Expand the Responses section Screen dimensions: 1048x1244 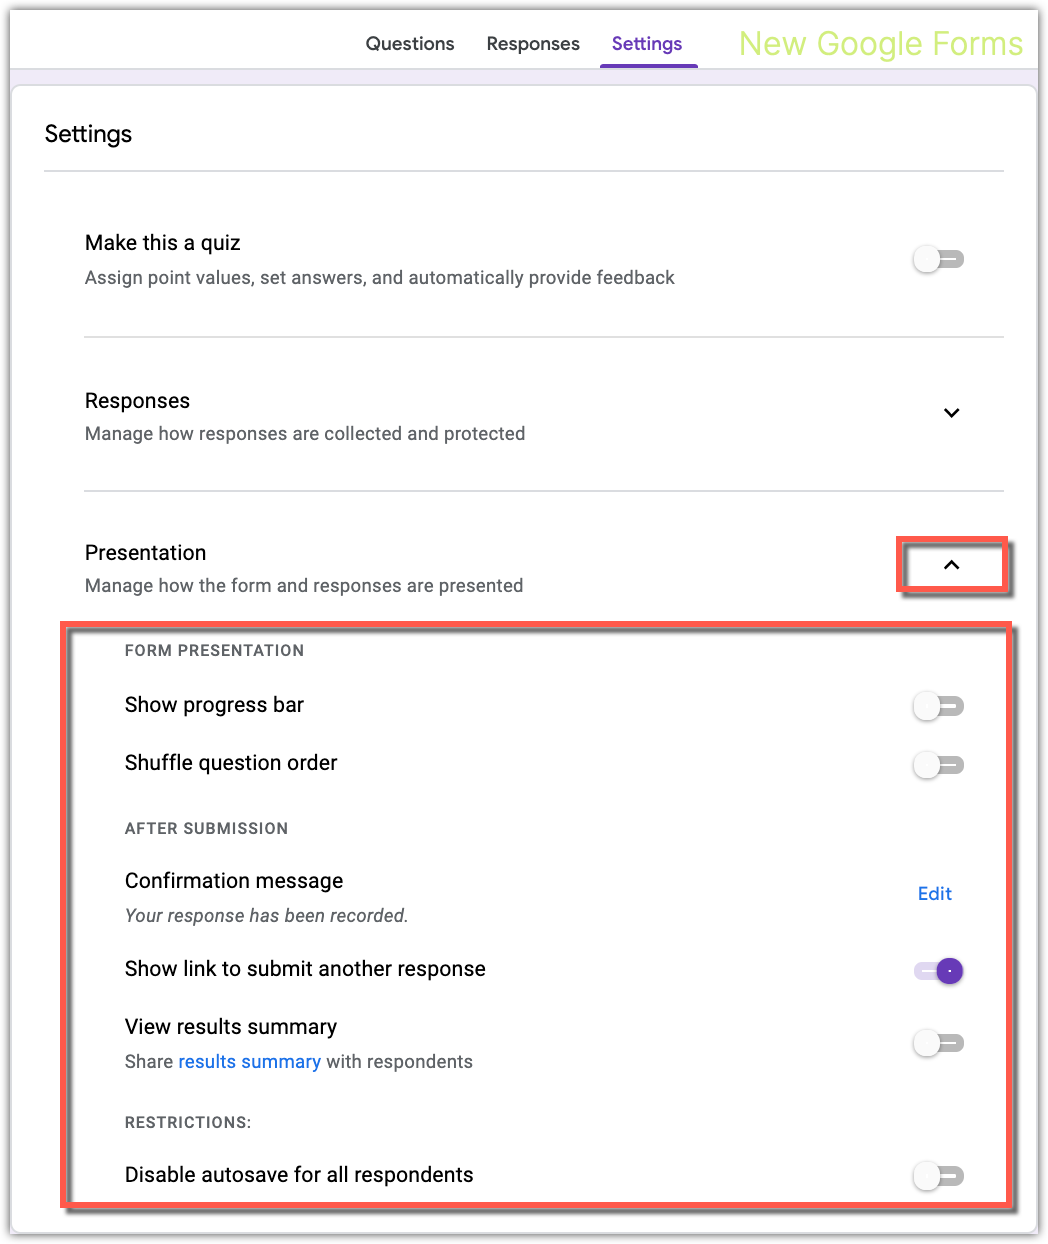coord(951,413)
